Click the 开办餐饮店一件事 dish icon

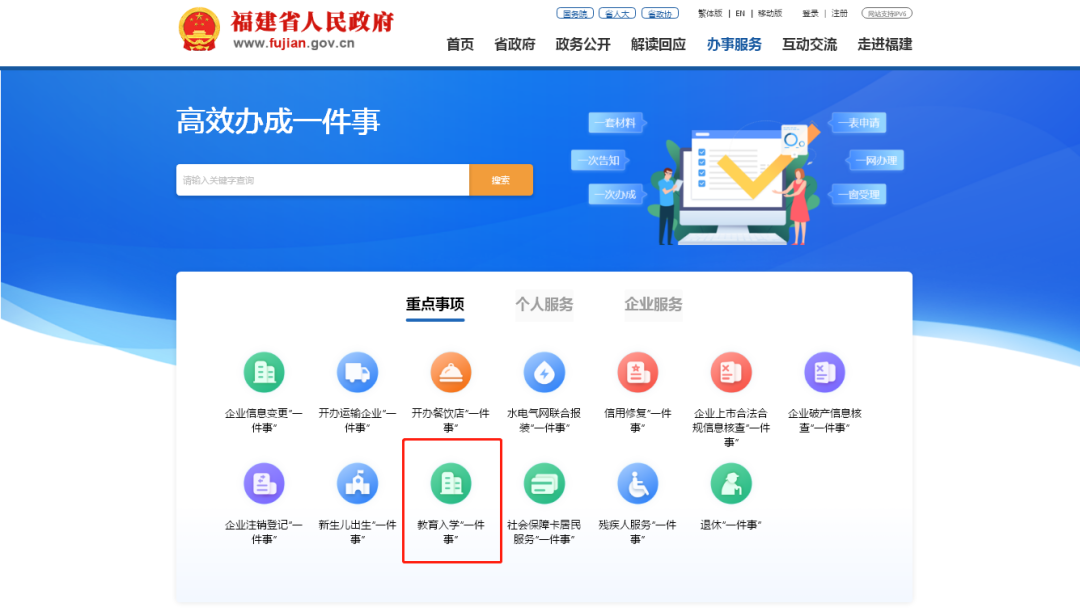451,372
